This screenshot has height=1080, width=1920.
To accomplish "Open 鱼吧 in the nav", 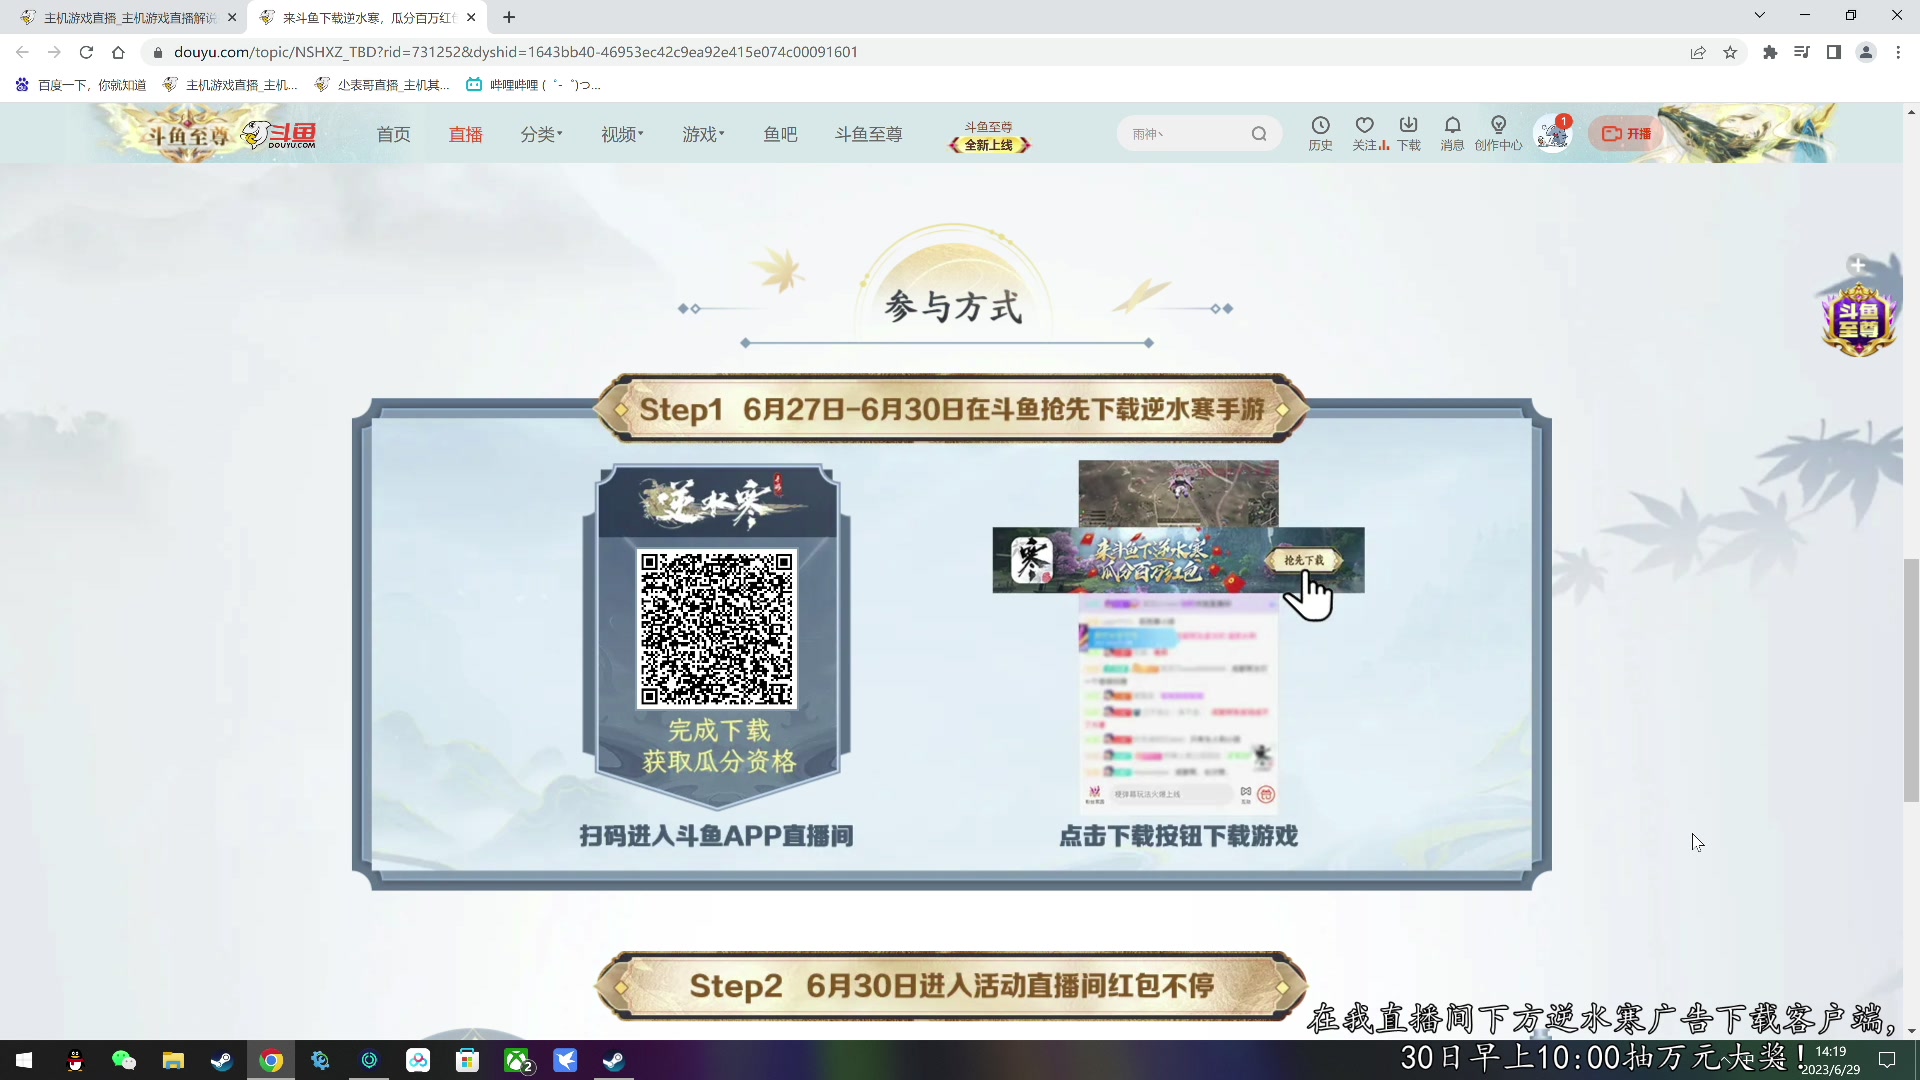I will click(780, 134).
